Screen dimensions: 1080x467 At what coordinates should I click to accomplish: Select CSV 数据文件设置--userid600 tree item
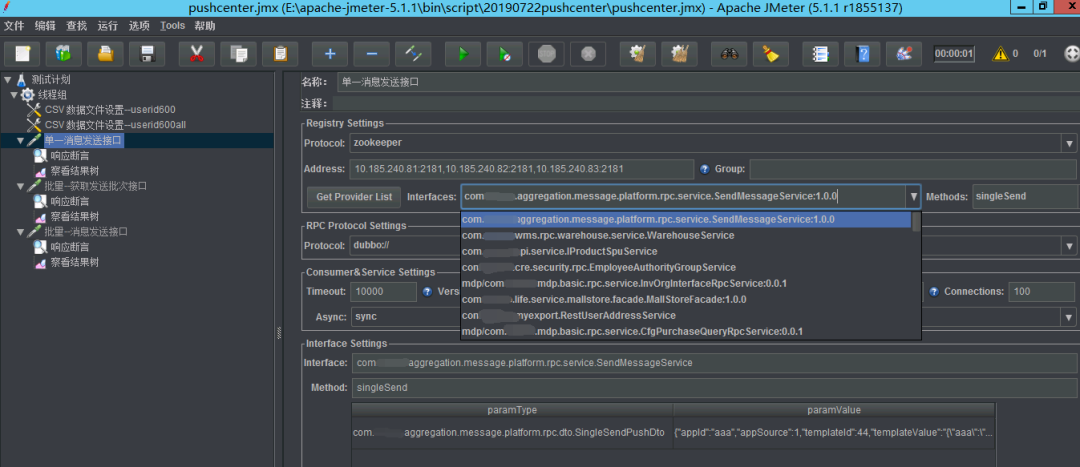pos(110,110)
